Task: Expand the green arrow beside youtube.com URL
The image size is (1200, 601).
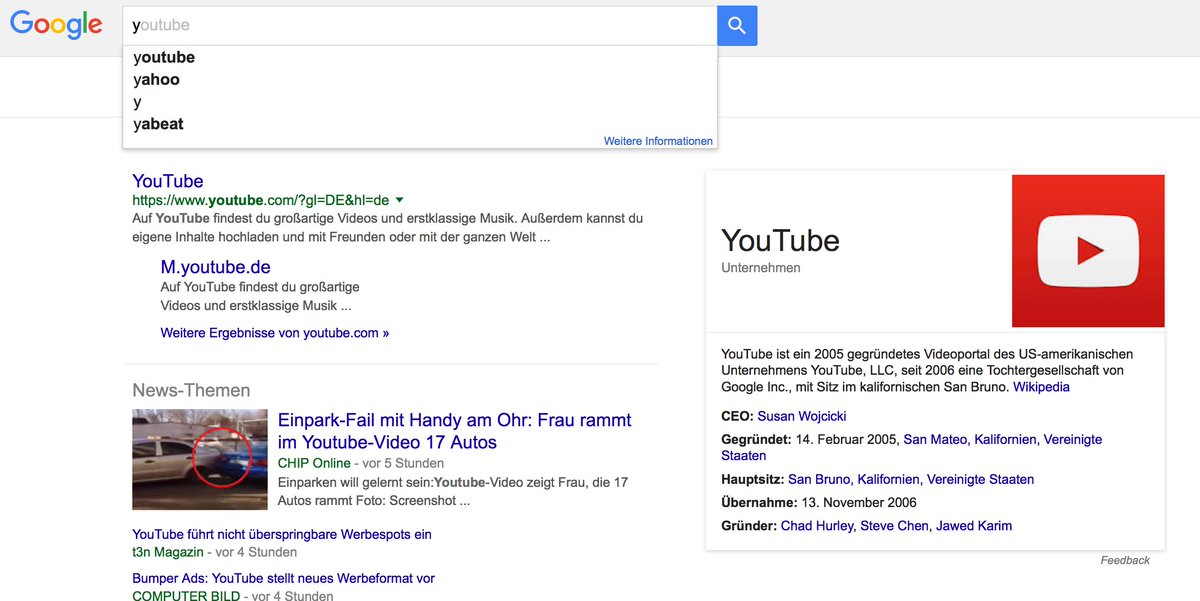Action: [399, 200]
